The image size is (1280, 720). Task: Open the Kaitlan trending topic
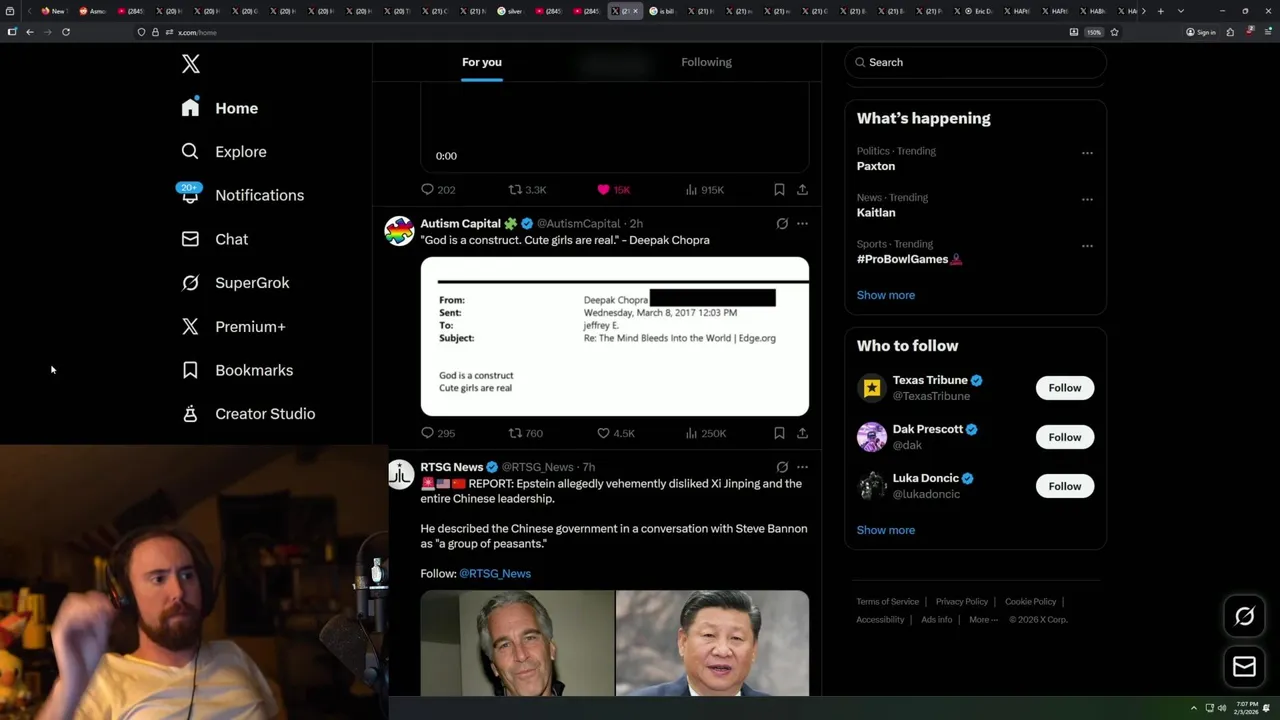pos(876,212)
